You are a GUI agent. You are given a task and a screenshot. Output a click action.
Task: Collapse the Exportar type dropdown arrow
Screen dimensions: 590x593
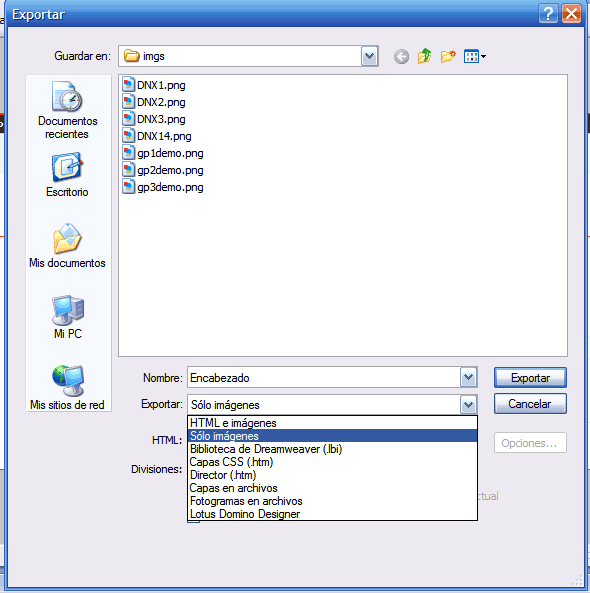468,405
